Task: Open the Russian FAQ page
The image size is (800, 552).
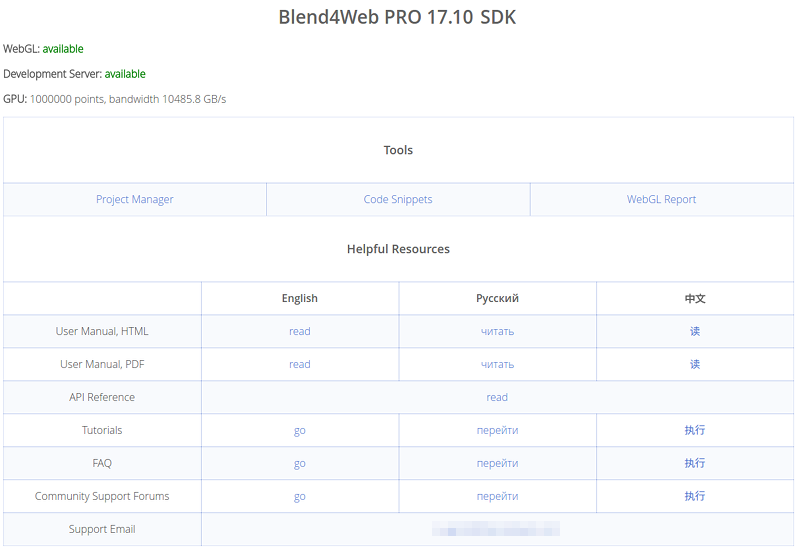Action: tap(497, 463)
